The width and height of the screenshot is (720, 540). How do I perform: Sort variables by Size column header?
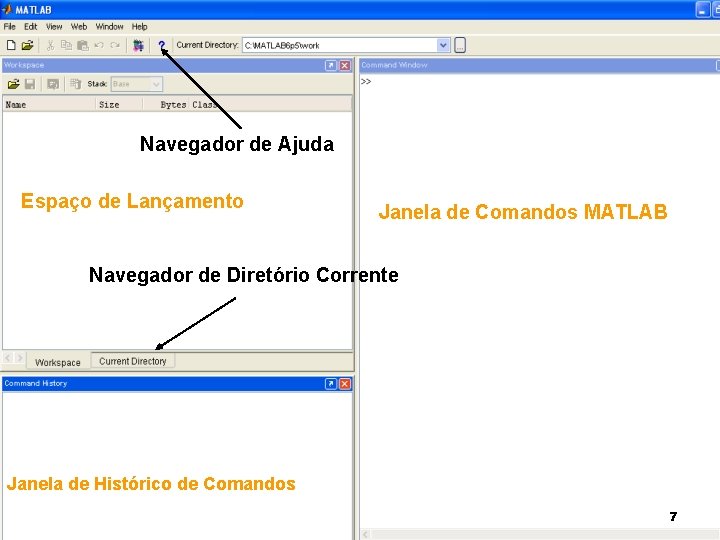point(119,105)
